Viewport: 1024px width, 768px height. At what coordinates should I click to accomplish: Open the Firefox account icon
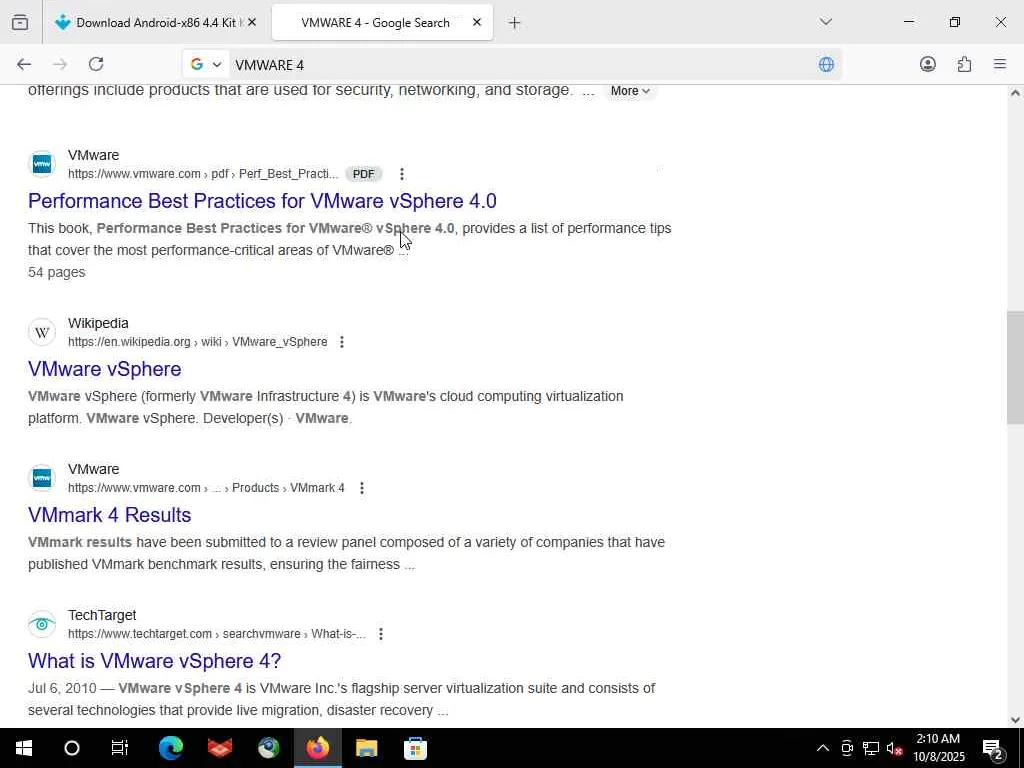pyautogui.click(x=927, y=64)
